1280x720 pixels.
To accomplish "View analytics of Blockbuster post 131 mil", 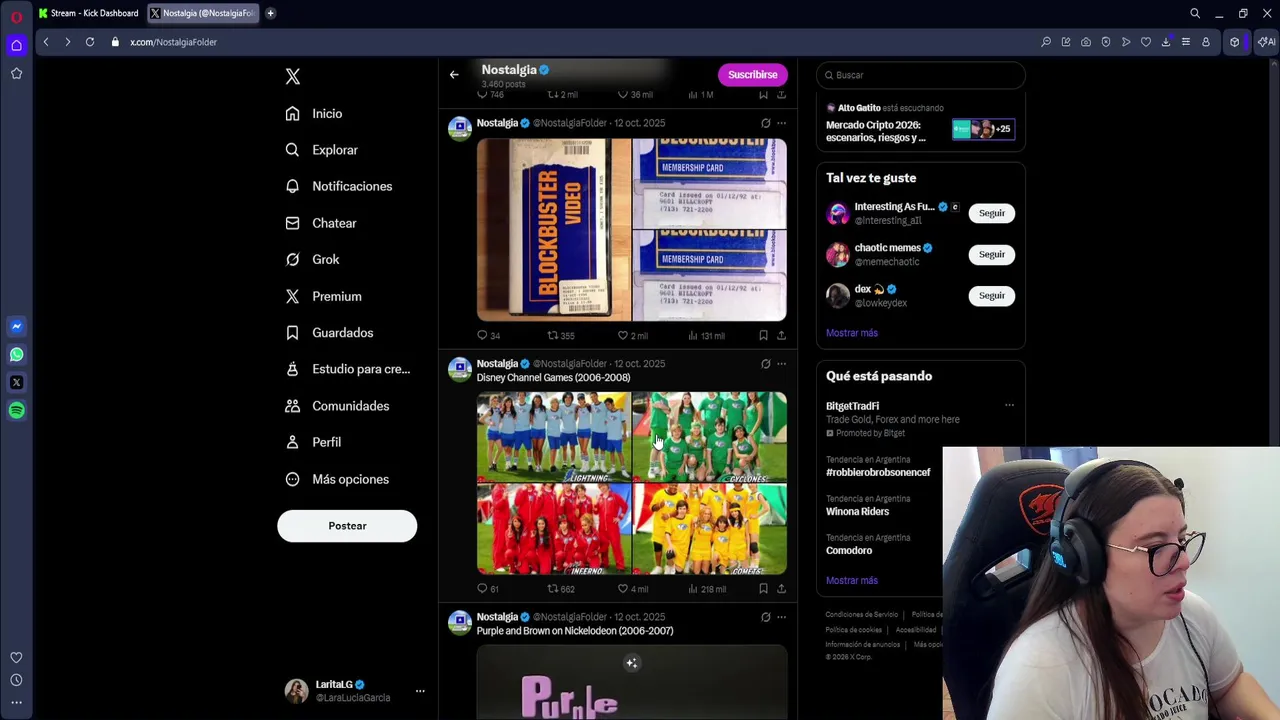I will tap(706, 336).
